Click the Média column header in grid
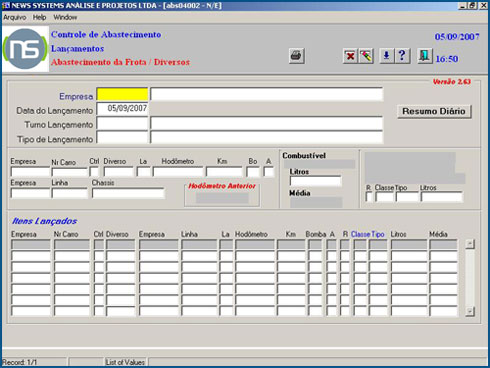Image resolution: width=490 pixels, height=368 pixels. coord(438,234)
